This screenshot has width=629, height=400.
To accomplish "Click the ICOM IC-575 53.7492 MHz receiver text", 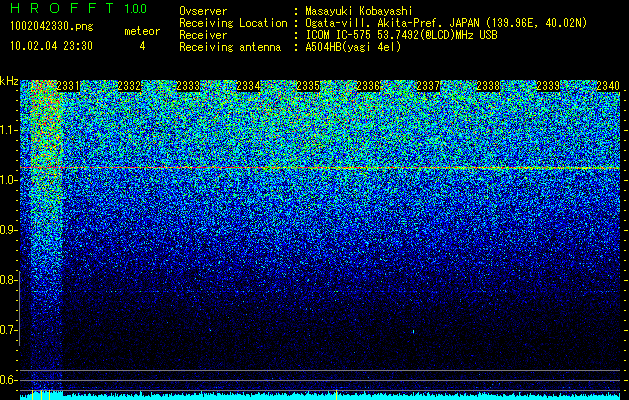I will (x=401, y=35).
